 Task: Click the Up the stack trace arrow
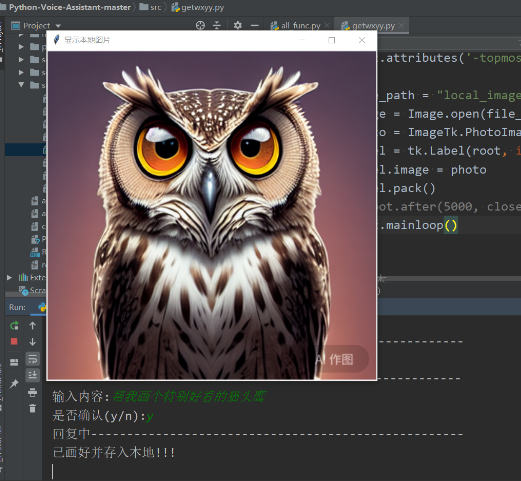click(32, 326)
